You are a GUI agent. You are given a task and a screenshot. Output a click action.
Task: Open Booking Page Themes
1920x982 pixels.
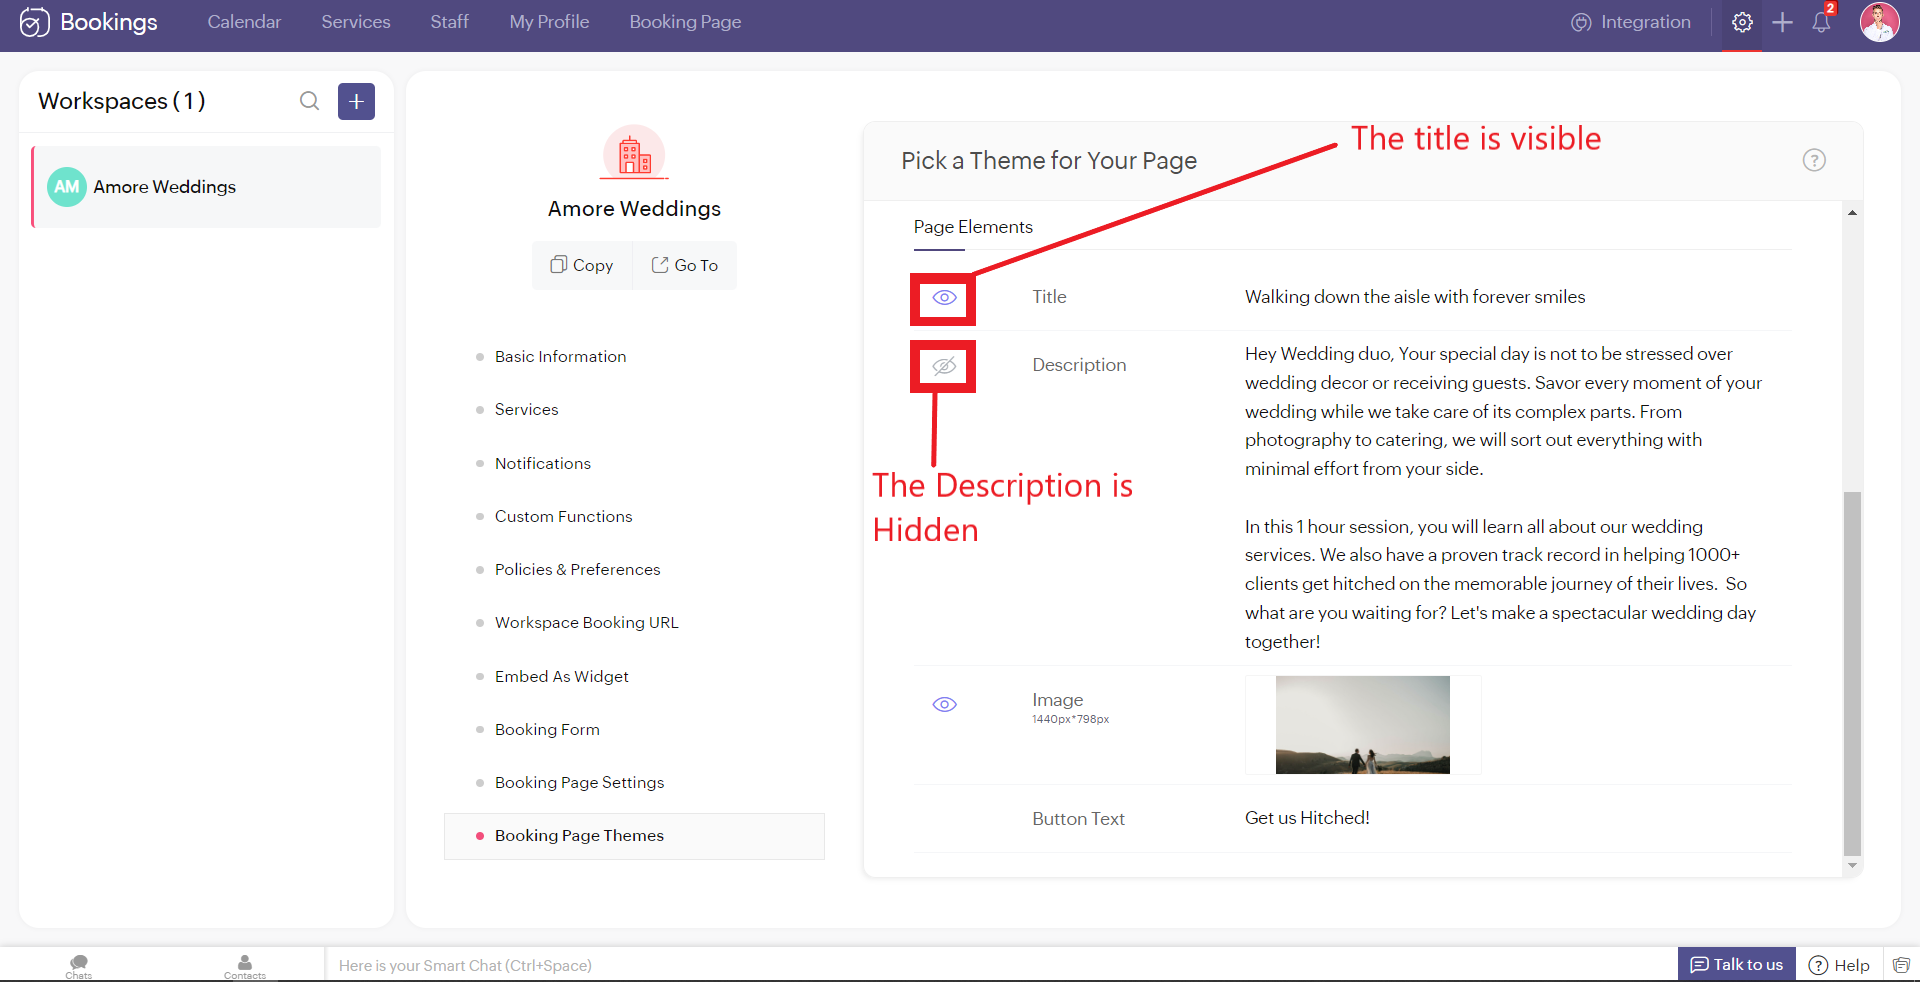click(634, 836)
